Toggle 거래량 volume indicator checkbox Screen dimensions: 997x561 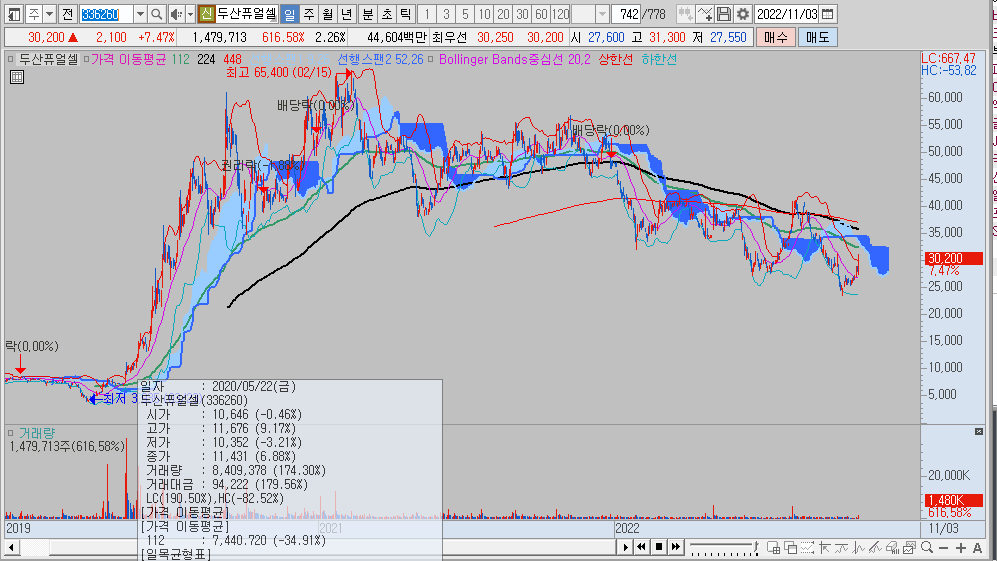coord(10,433)
